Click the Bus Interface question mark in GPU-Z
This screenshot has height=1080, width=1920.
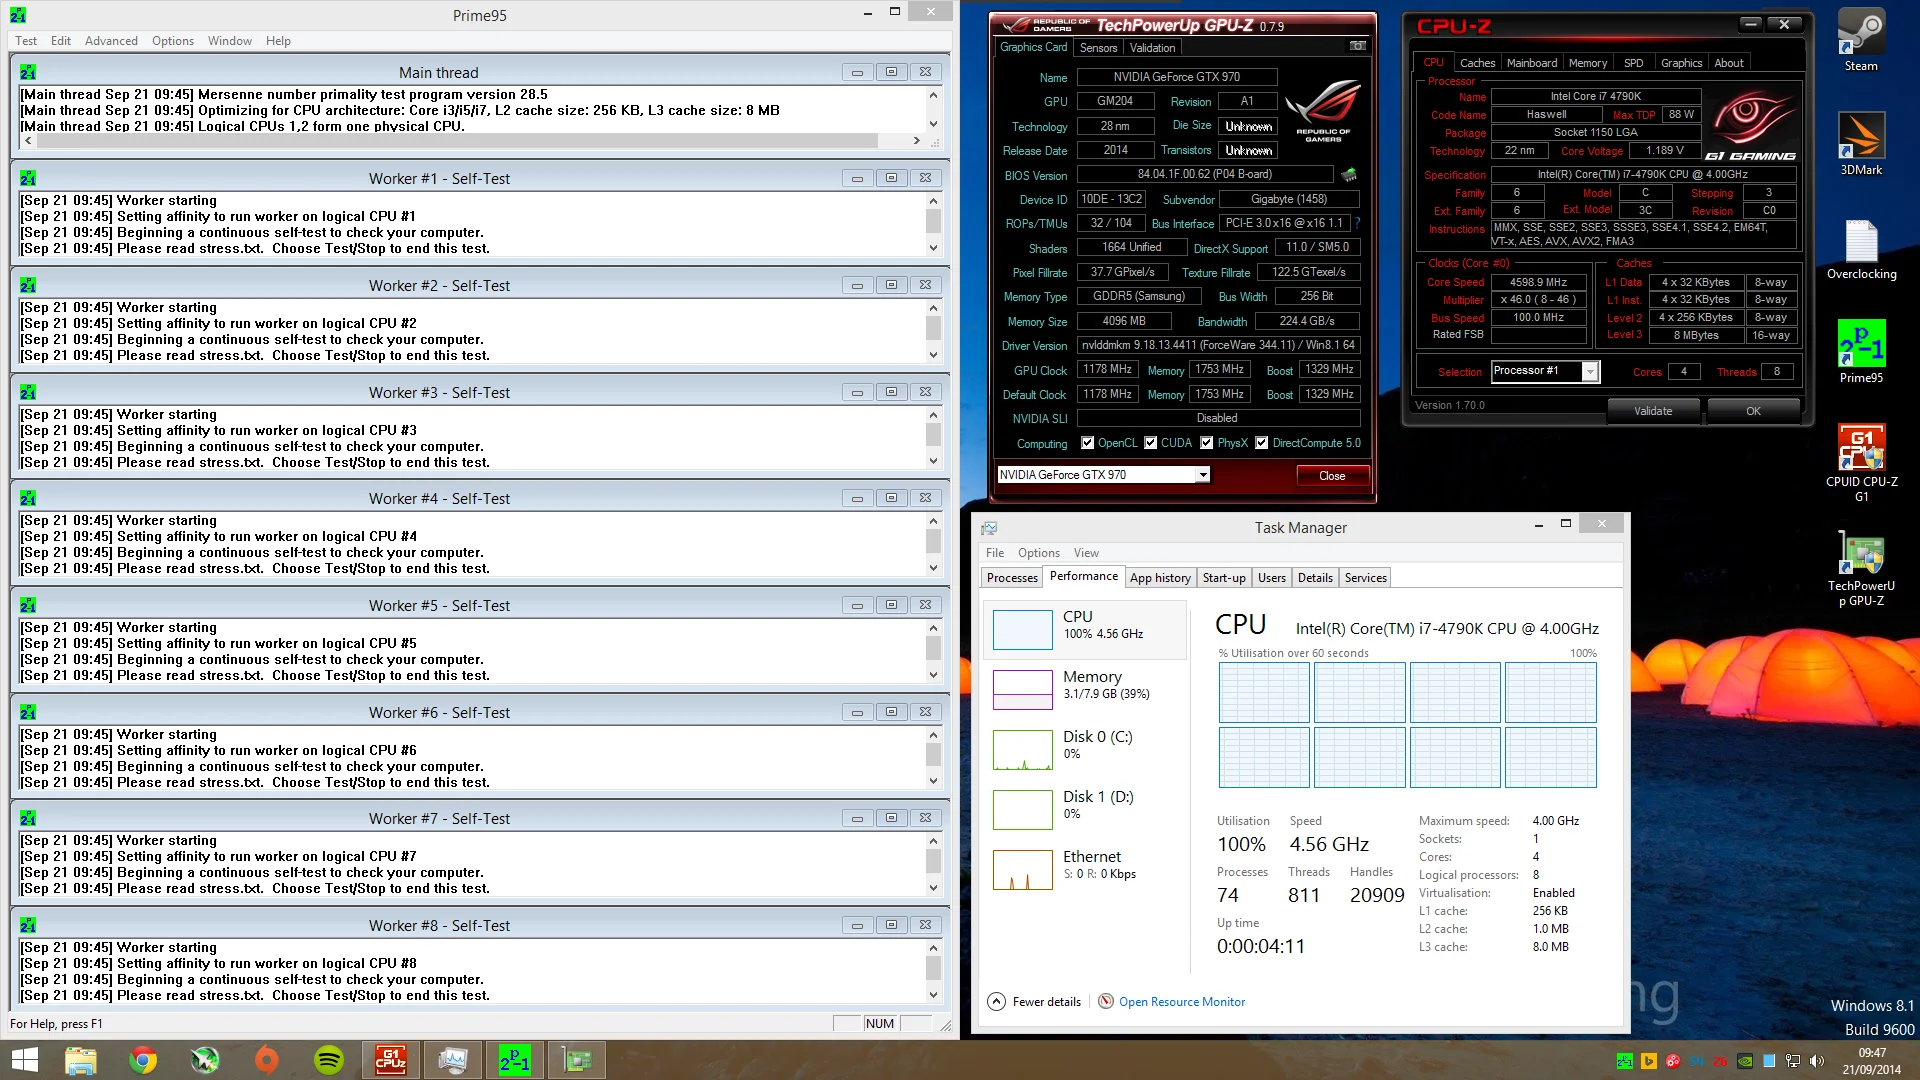[x=1357, y=223]
